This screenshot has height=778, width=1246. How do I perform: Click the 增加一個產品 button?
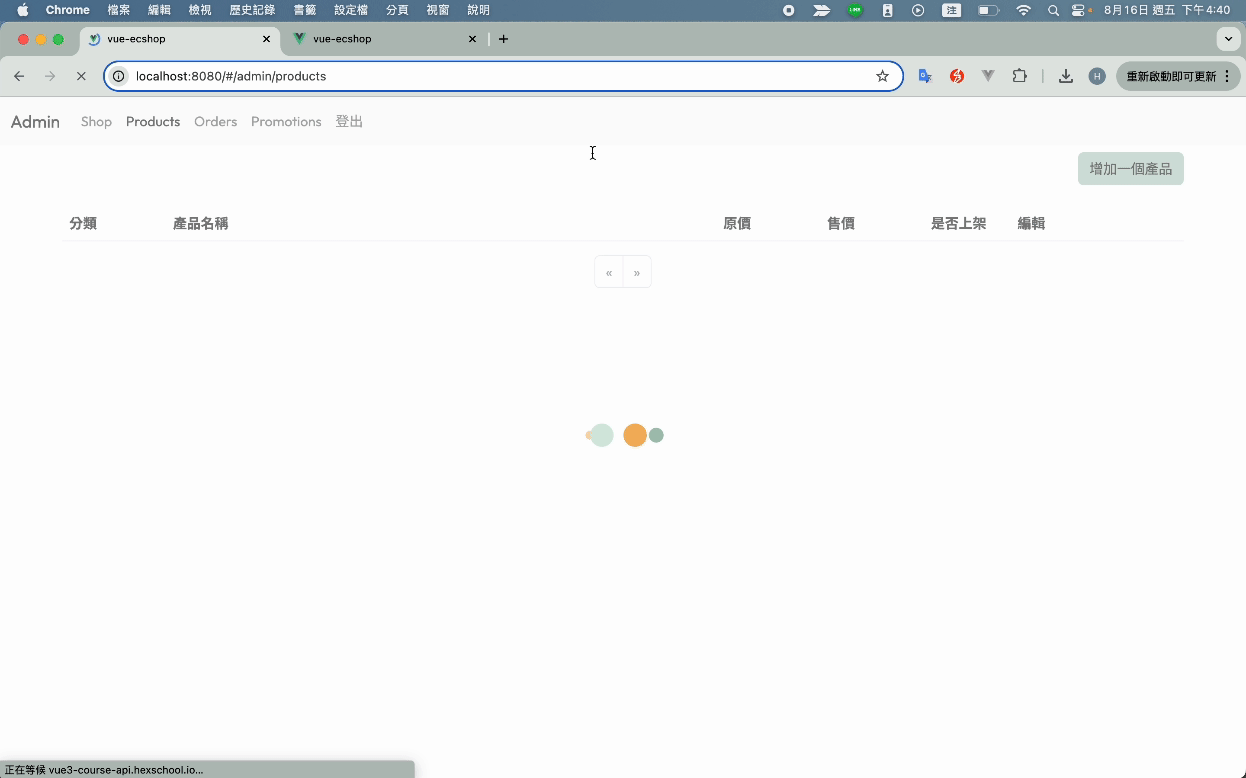[x=1130, y=169]
